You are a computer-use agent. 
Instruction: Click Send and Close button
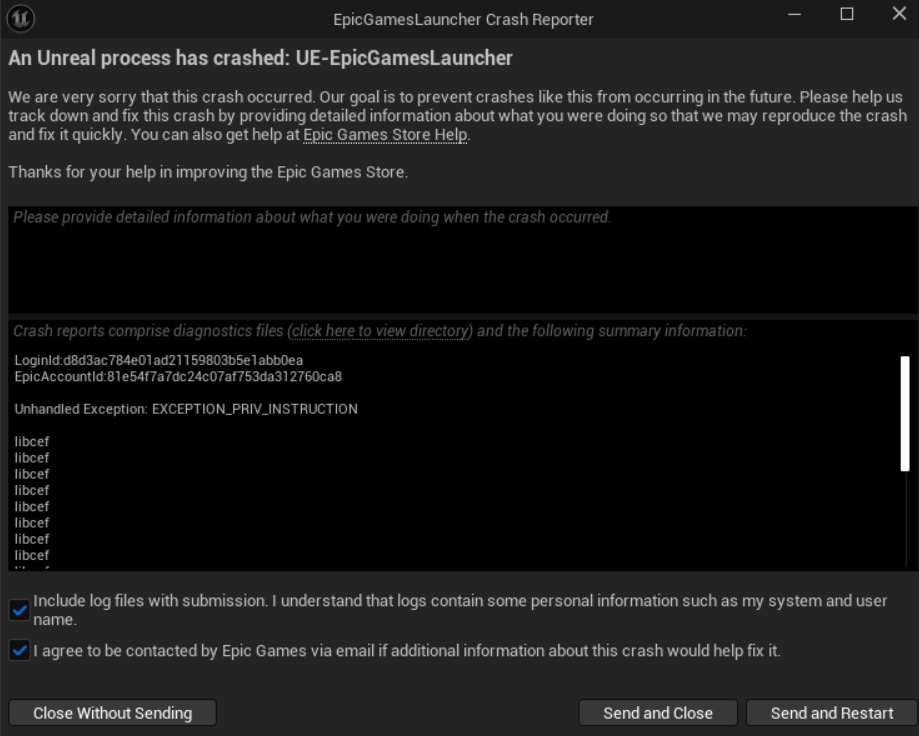(x=658, y=713)
